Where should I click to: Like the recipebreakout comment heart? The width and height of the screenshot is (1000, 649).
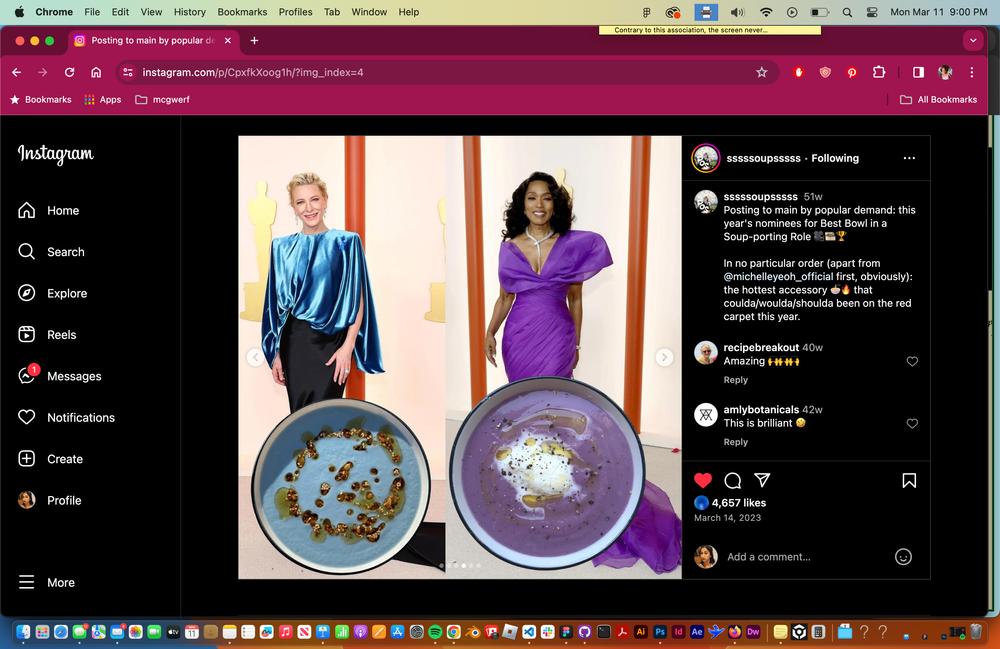pos(912,361)
